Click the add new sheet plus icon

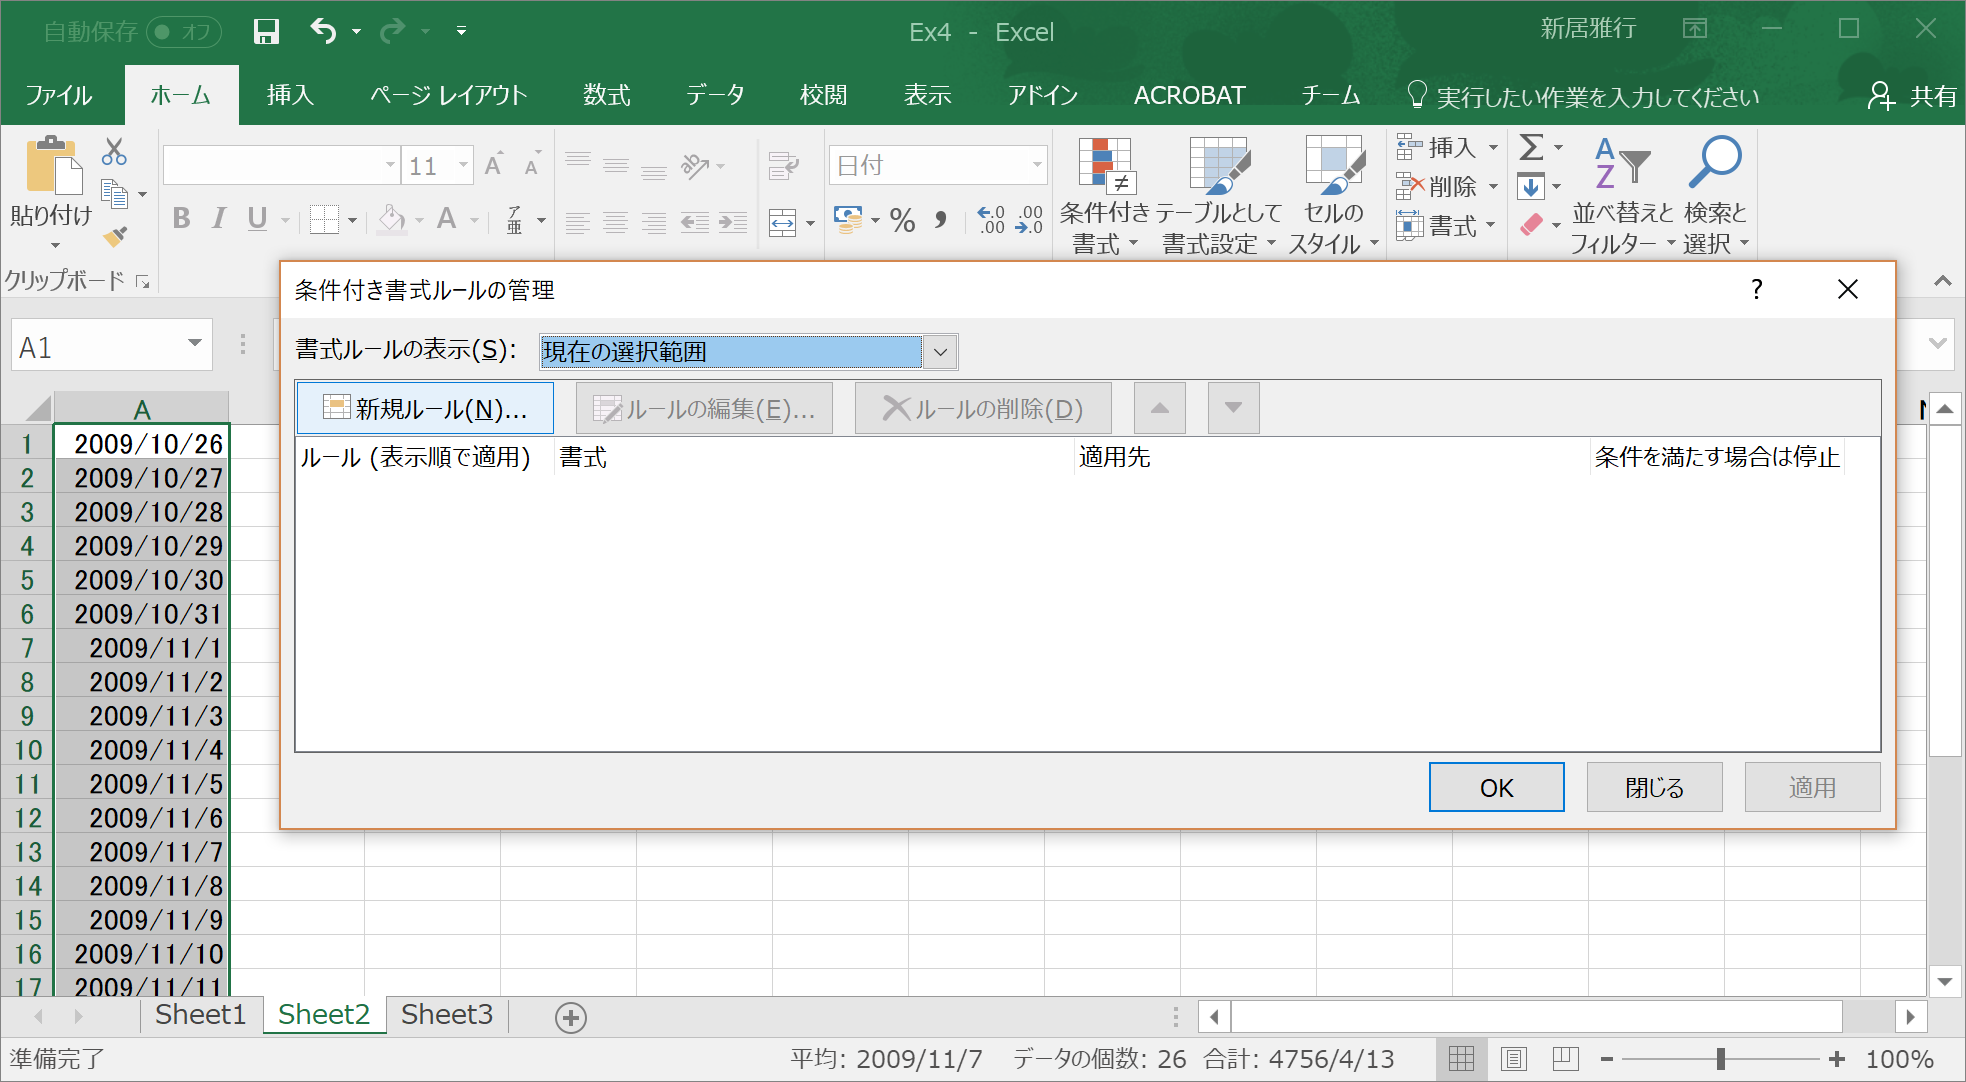coord(570,1017)
